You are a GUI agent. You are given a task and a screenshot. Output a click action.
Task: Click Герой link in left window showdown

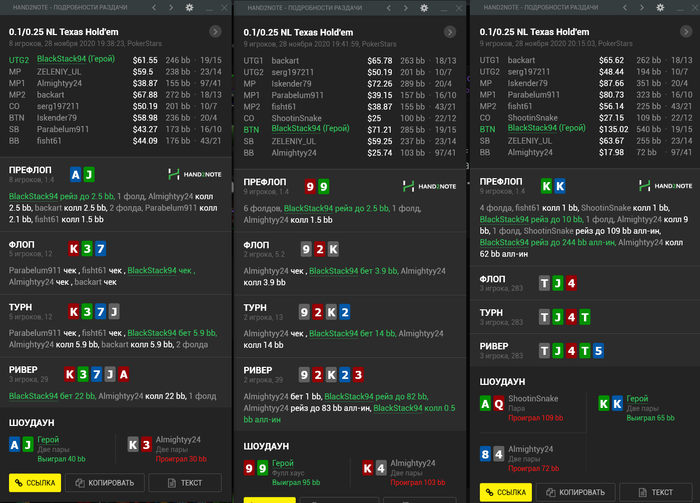pyautogui.click(x=48, y=440)
